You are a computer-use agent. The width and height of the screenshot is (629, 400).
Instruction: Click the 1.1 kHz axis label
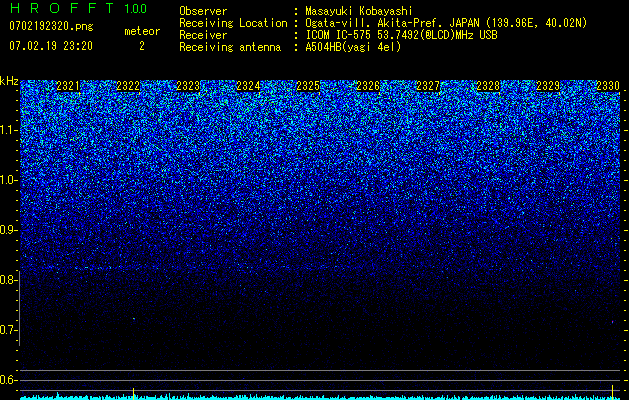(x=8, y=130)
